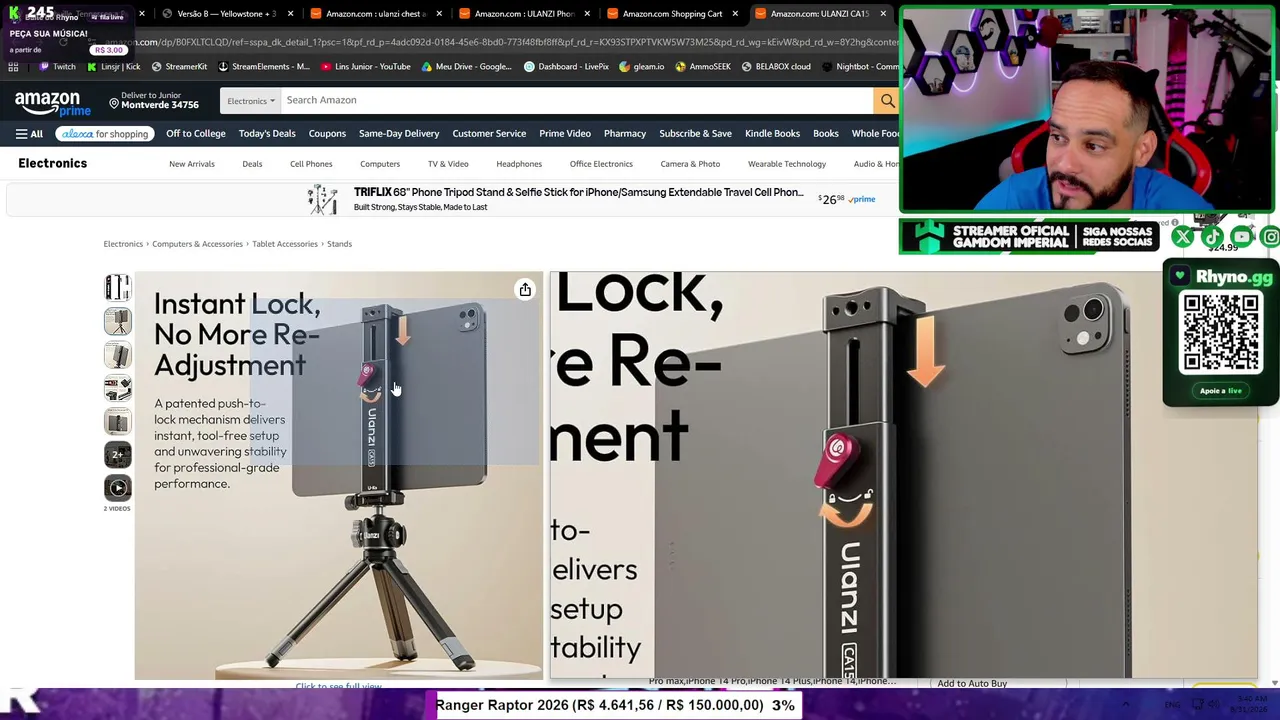Select Computers category
The width and height of the screenshot is (1280, 720).
380,164
